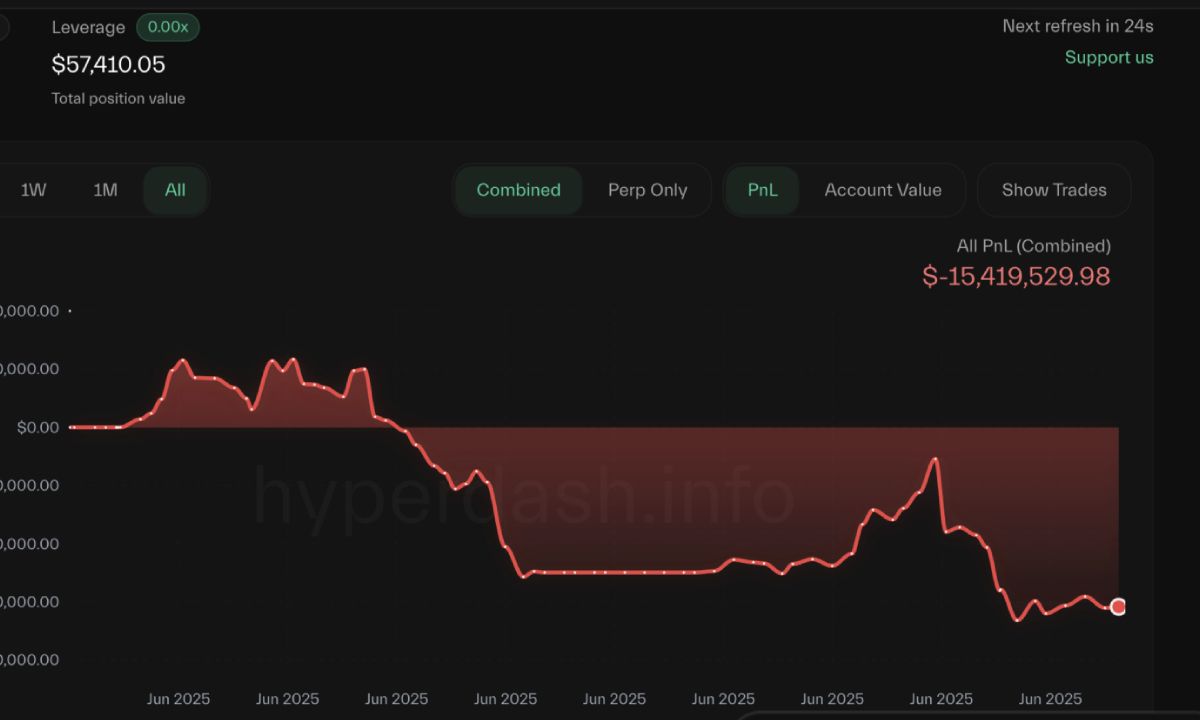Click the latest data point marker

(x=1118, y=606)
